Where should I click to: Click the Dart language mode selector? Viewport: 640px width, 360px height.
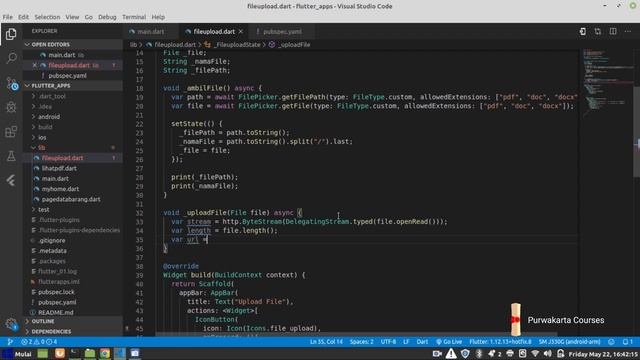422,342
